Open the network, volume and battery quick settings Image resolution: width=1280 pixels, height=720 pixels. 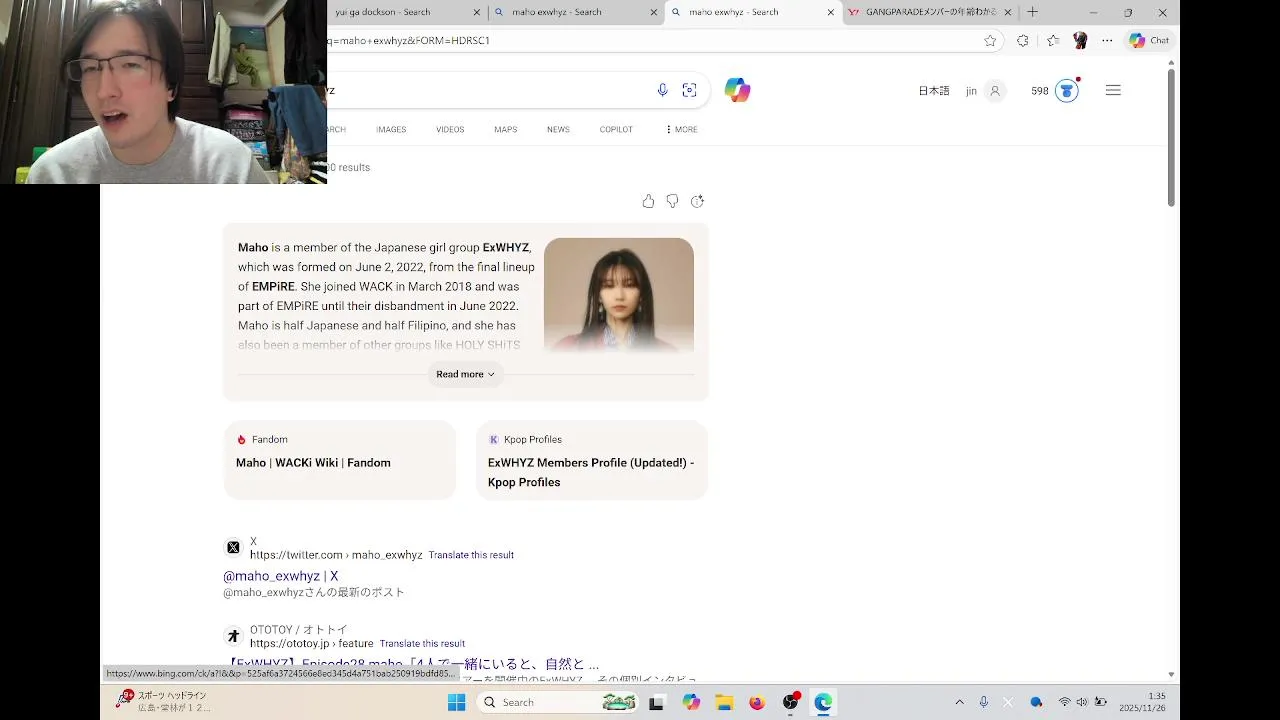[x=1082, y=702]
